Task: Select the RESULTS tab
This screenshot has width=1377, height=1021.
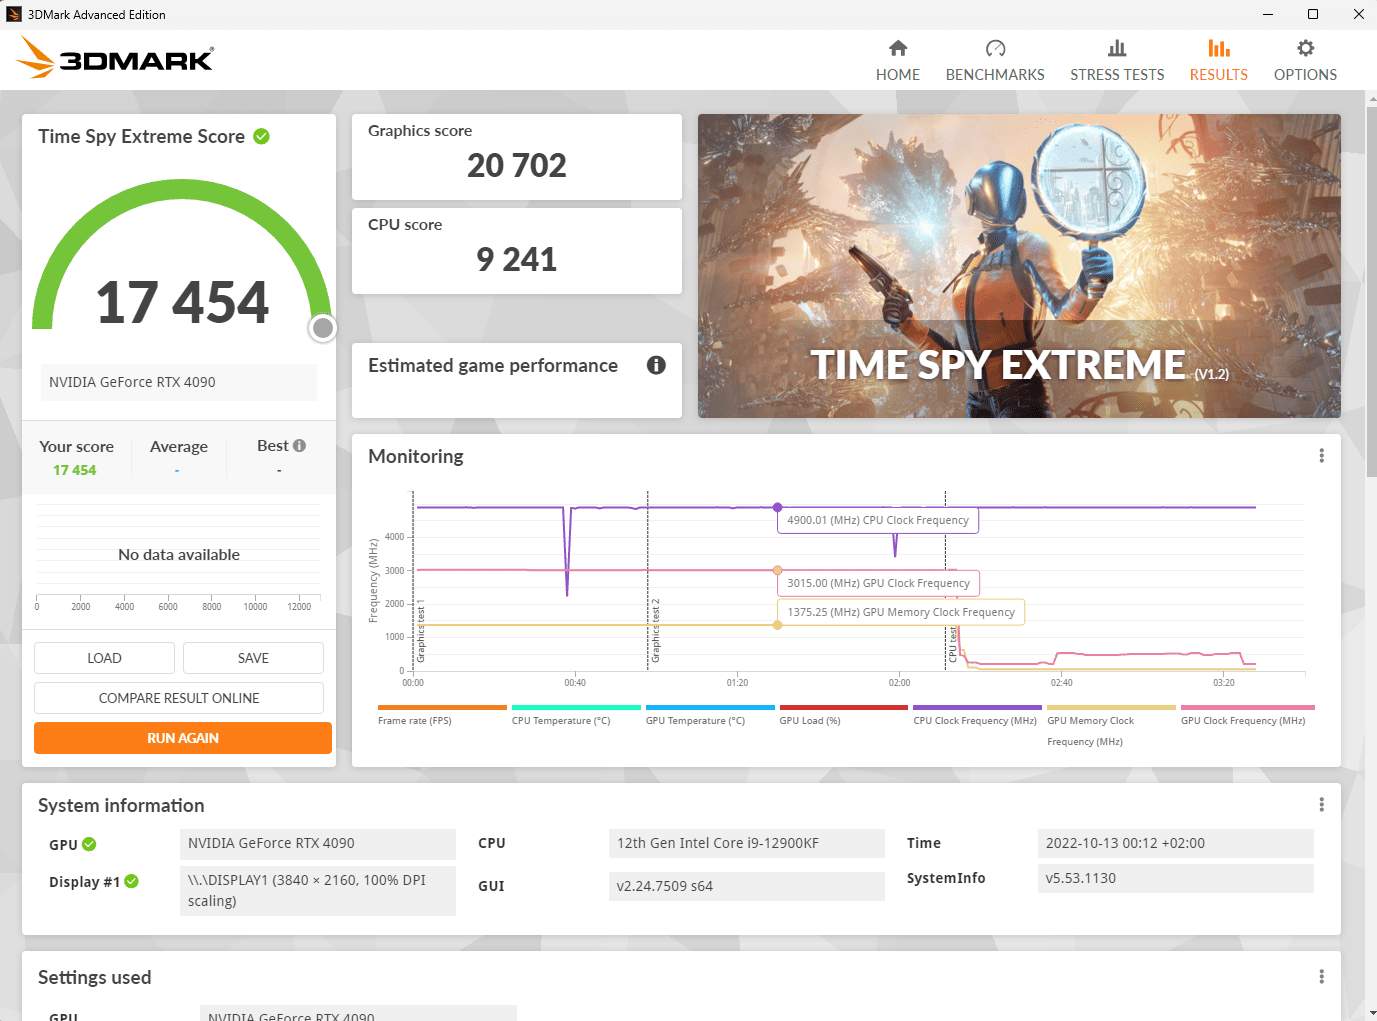Action: point(1218,61)
